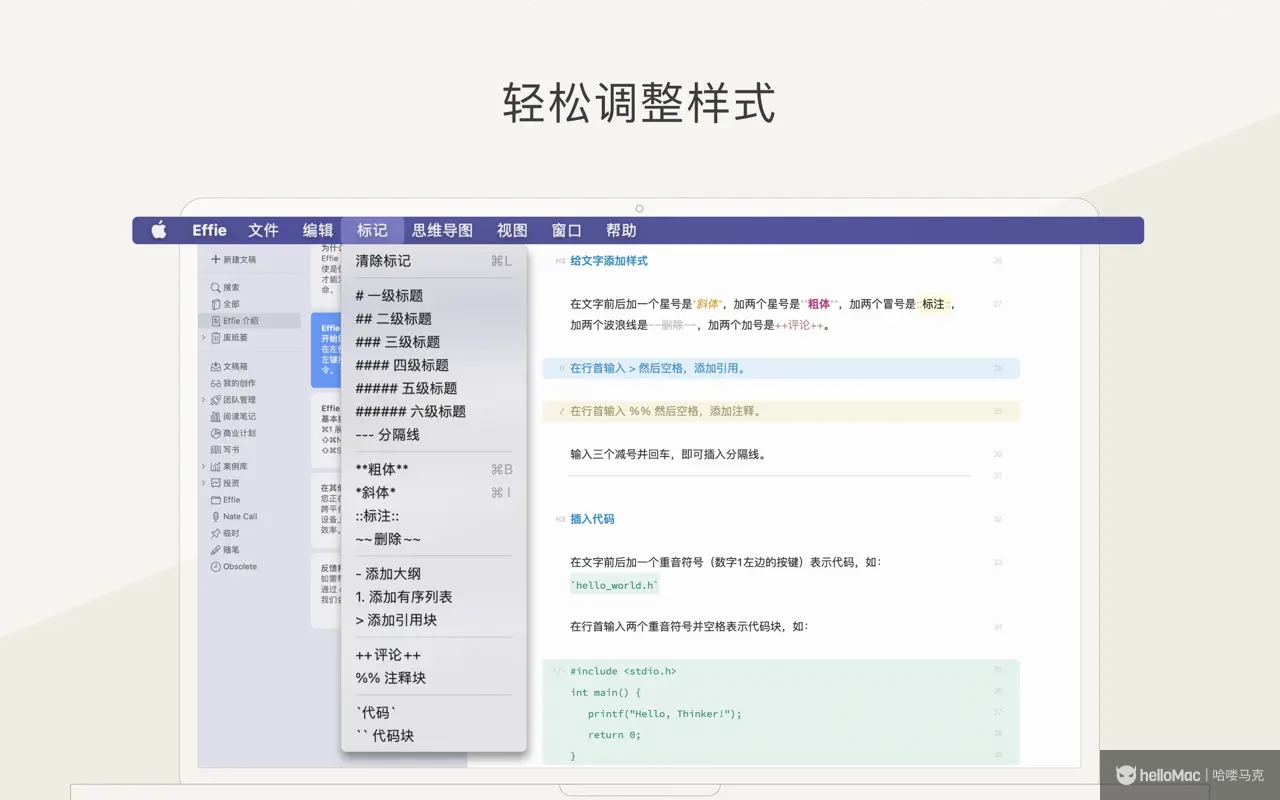Screen dimensions: 1280x800
Task: Open the 文件 menu
Action: point(263,231)
